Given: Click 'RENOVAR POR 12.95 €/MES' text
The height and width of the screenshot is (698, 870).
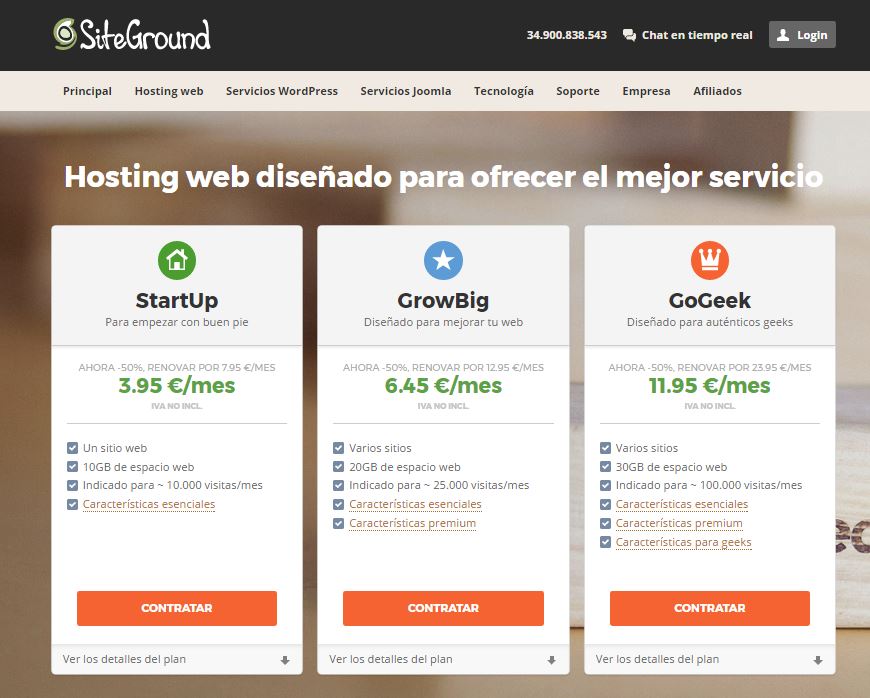Looking at the screenshot, I should pyautogui.click(x=478, y=367).
